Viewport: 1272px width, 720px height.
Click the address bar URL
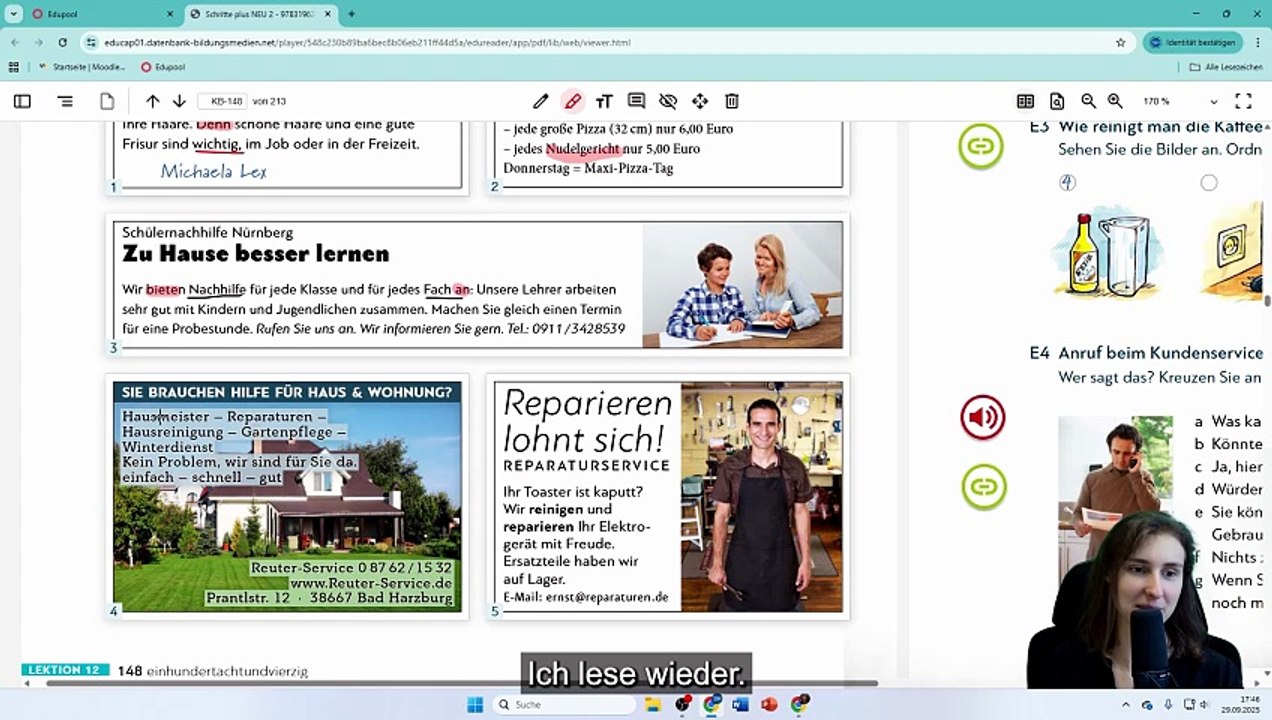(367, 43)
